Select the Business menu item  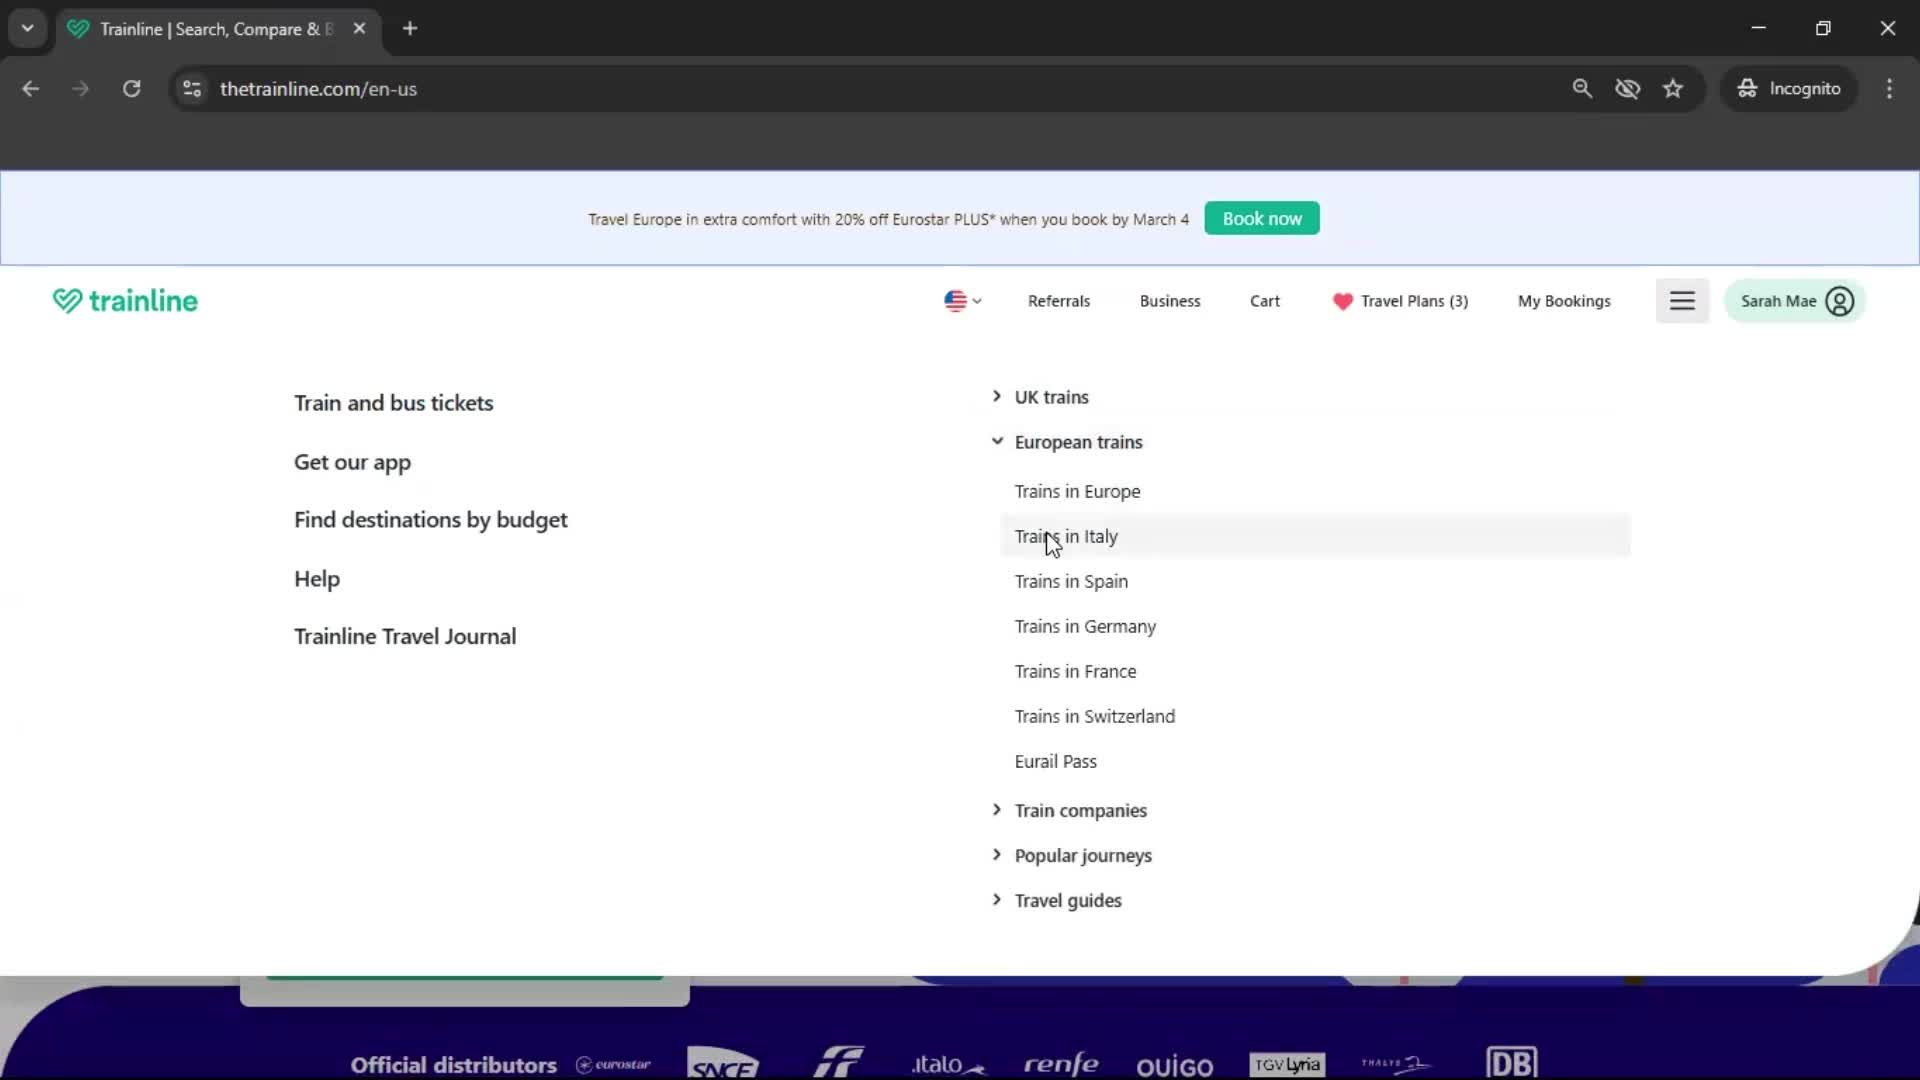(x=1170, y=301)
